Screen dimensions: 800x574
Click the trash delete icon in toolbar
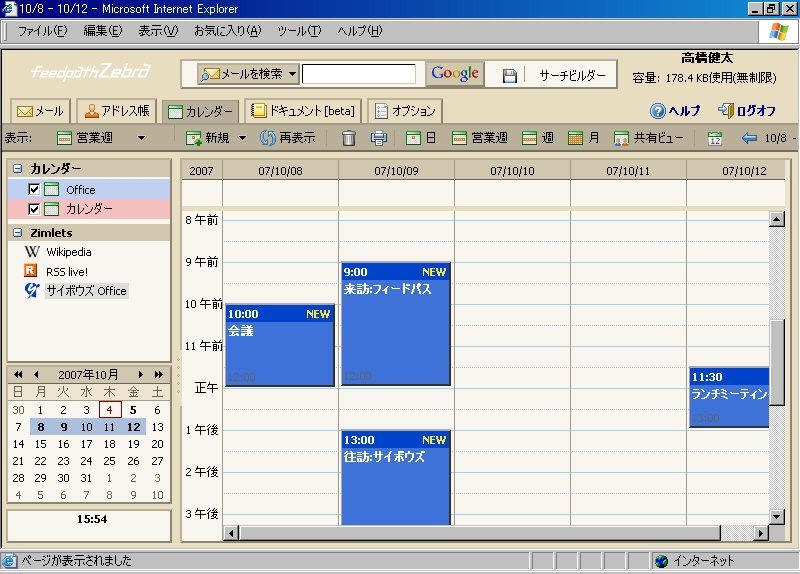(x=349, y=138)
